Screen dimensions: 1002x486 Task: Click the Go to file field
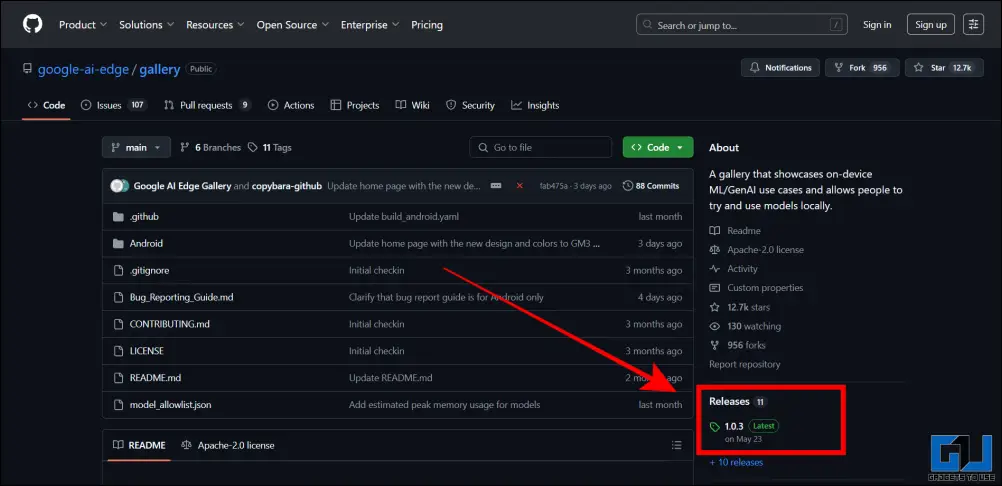[x=540, y=147]
